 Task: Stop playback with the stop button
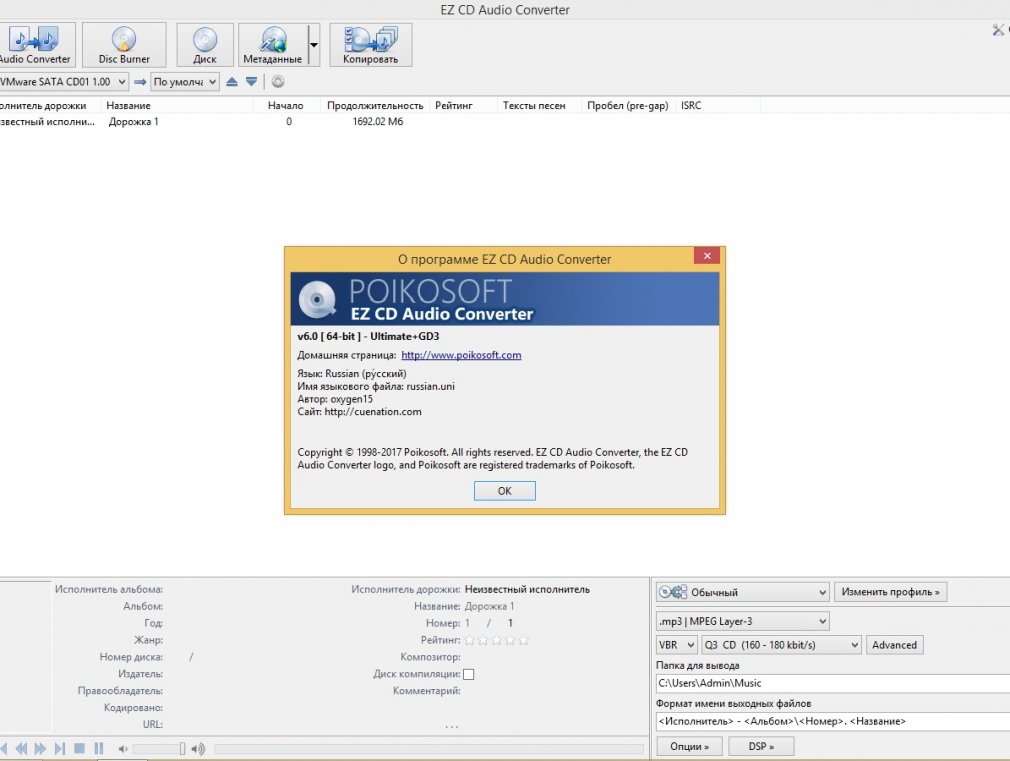coord(79,748)
